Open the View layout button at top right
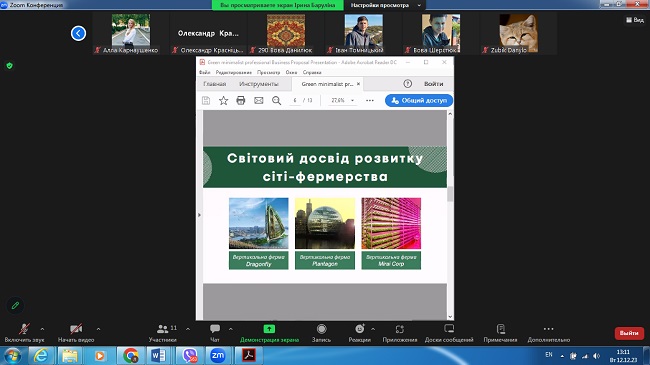This screenshot has height=365, width=650. point(635,19)
